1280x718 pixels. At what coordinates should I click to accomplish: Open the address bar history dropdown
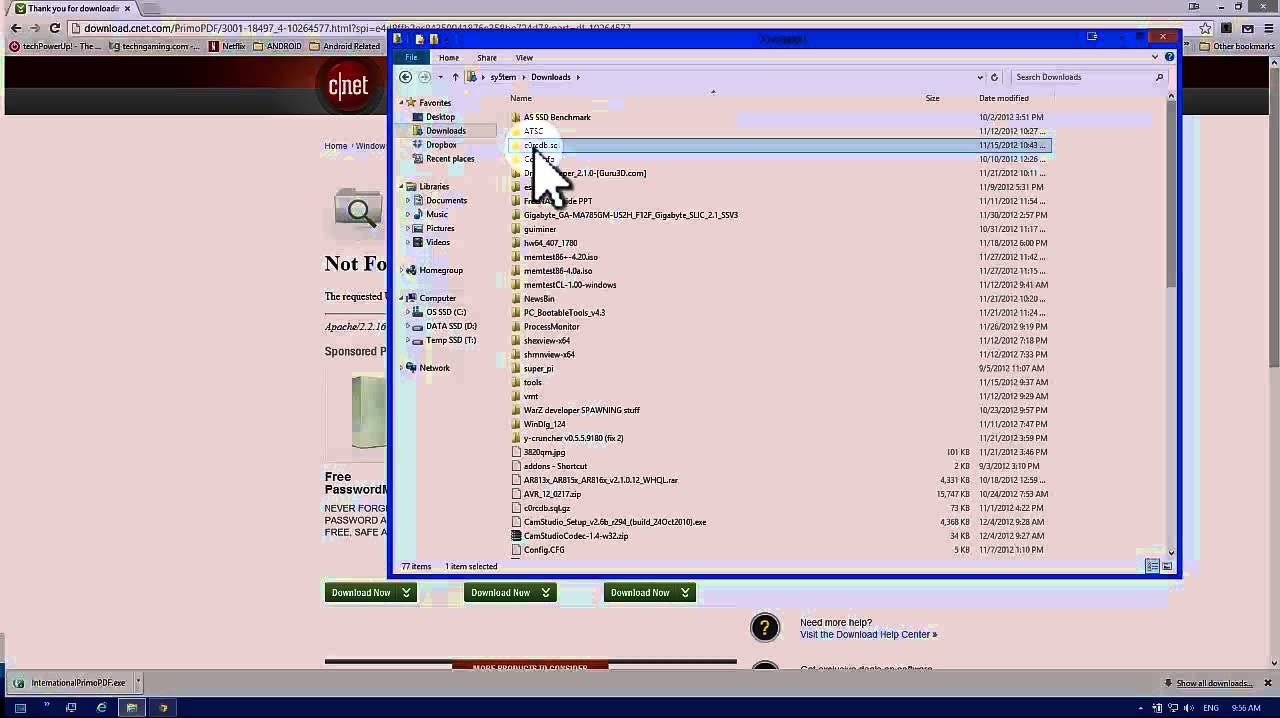[x=979, y=77]
